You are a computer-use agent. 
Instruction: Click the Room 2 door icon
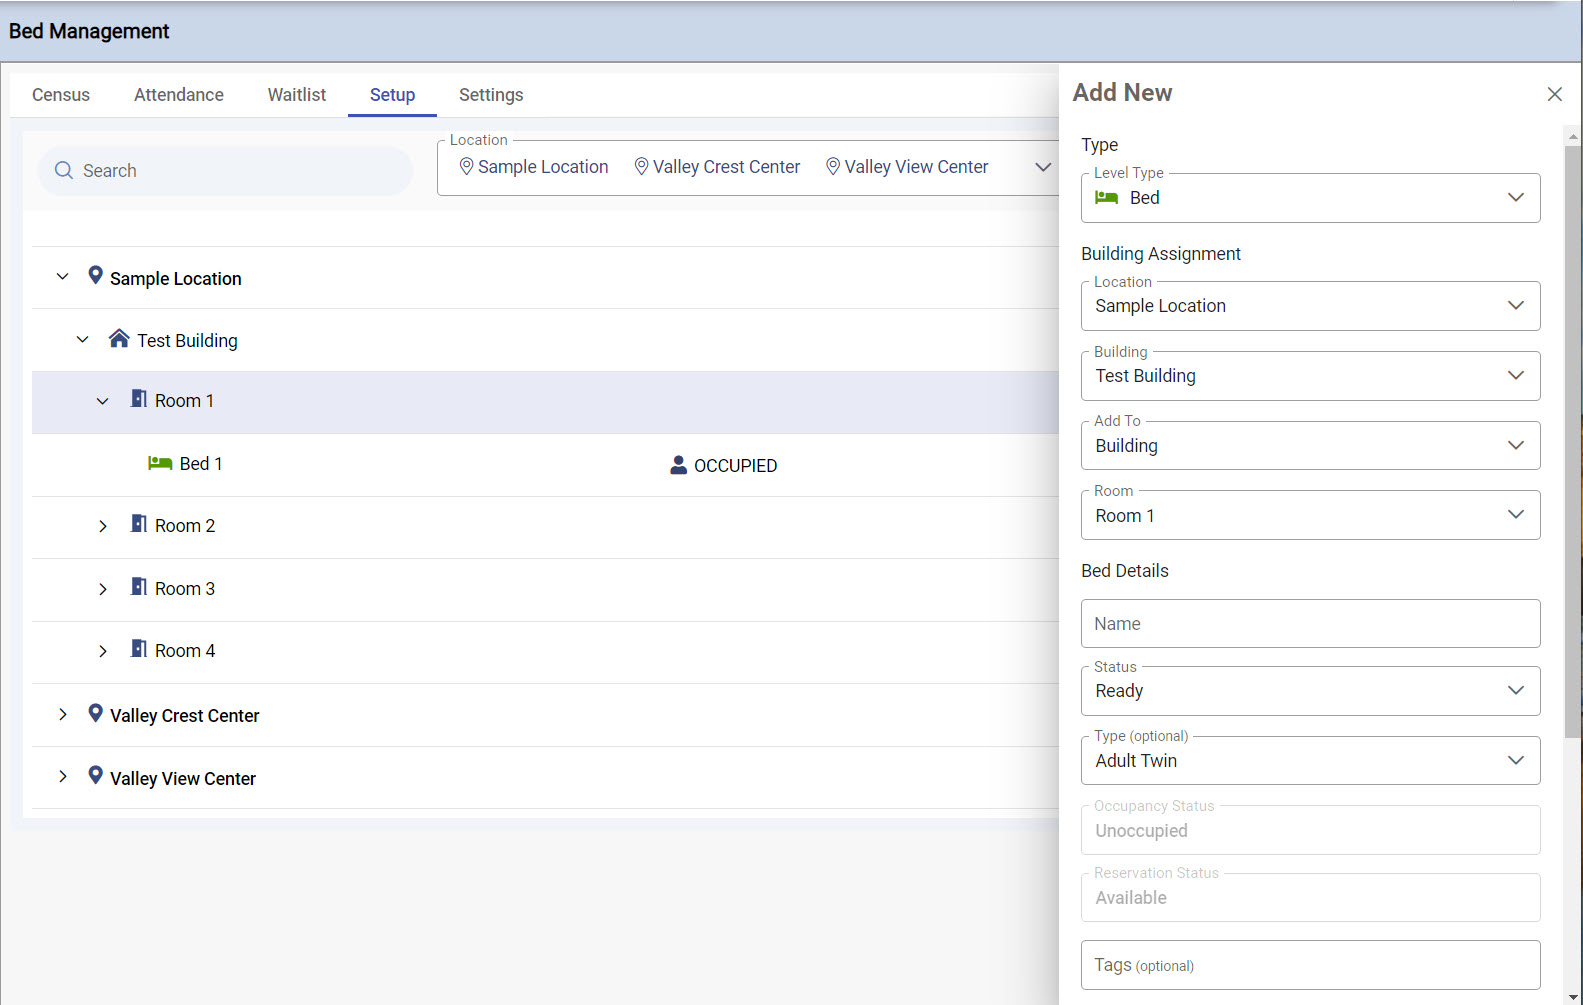(x=139, y=524)
